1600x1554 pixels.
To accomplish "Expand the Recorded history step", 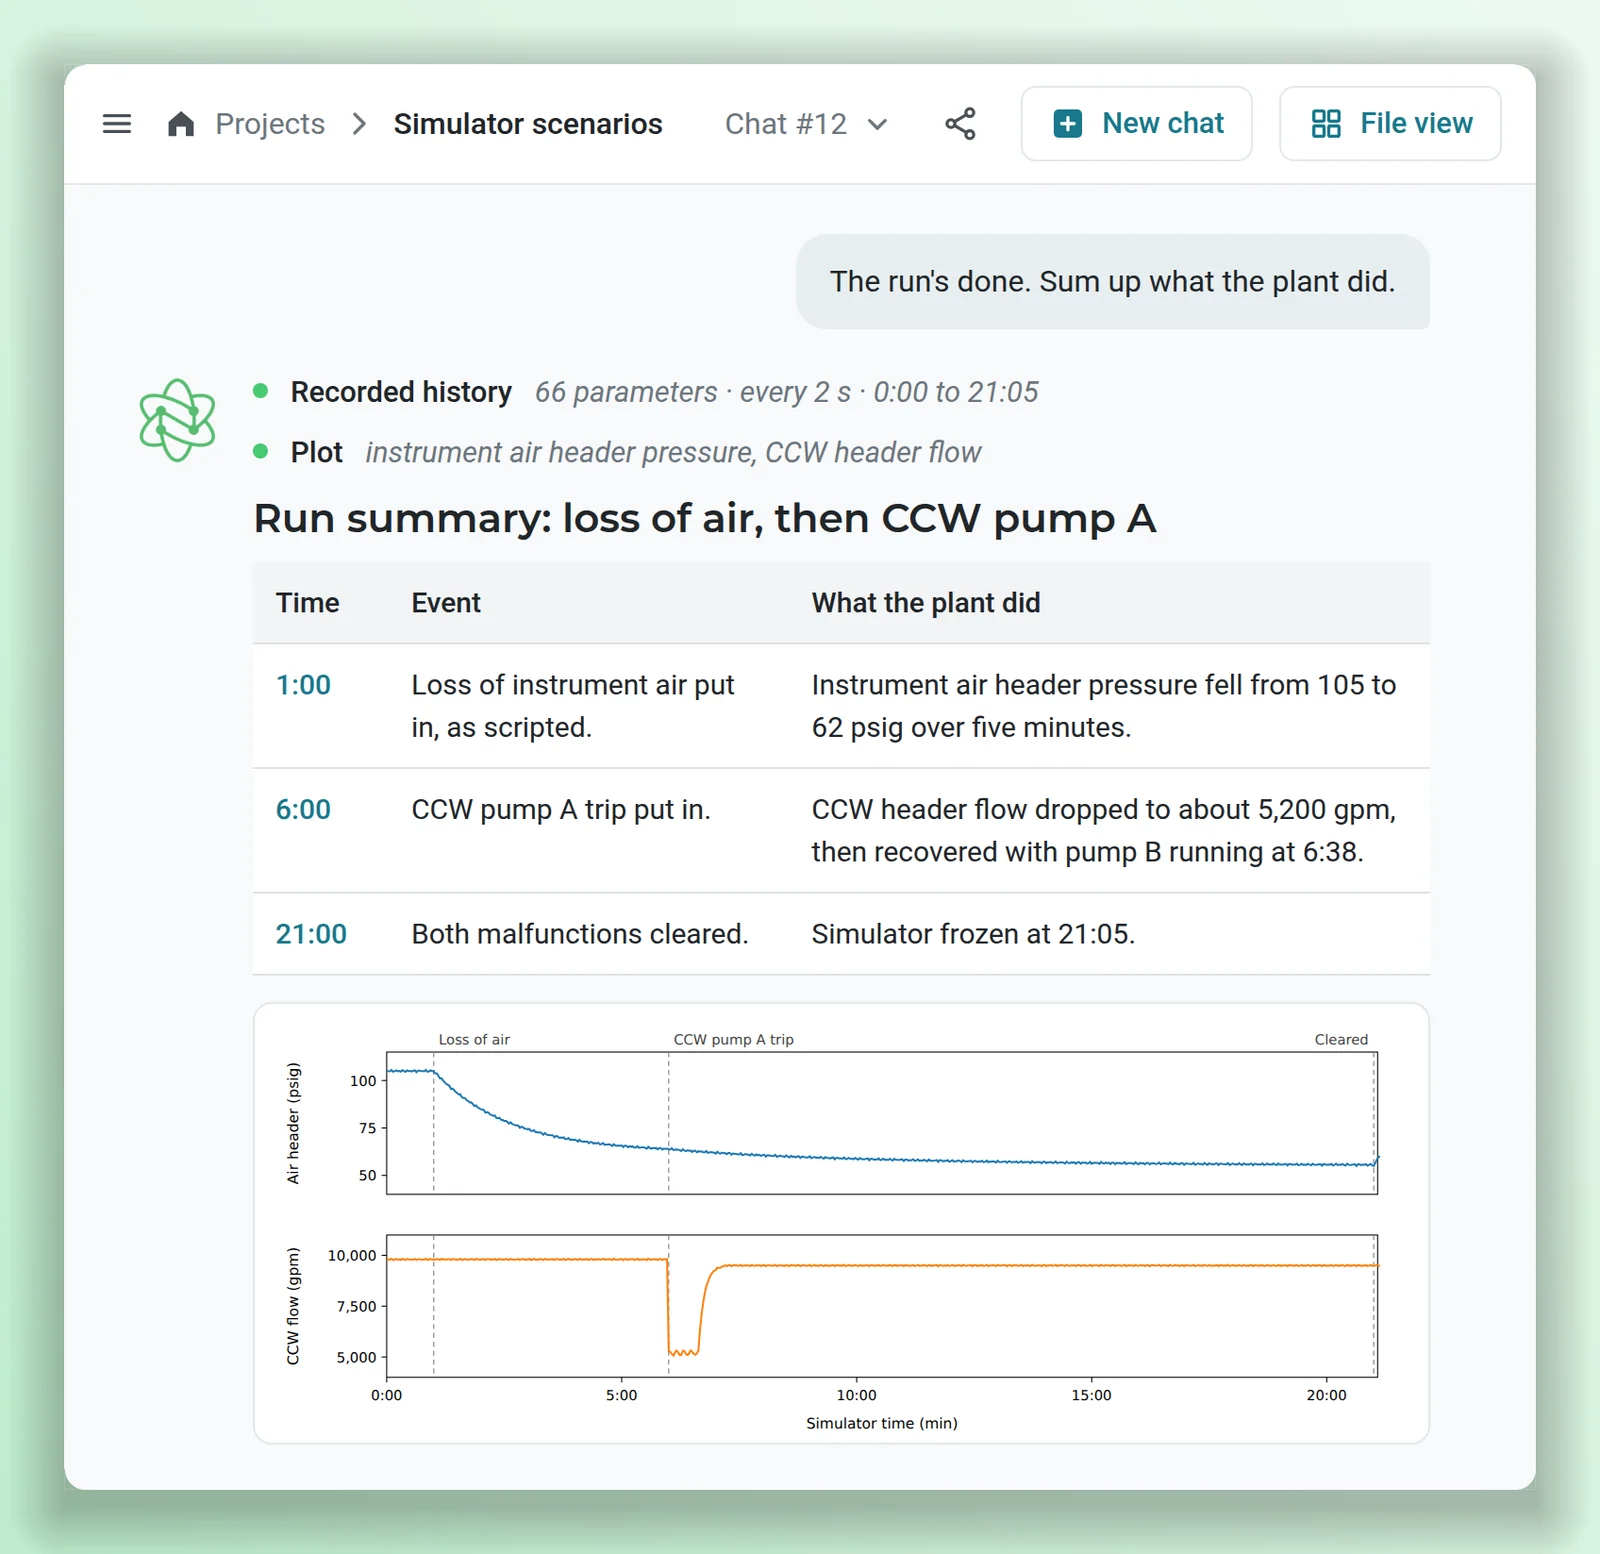I will [x=401, y=392].
